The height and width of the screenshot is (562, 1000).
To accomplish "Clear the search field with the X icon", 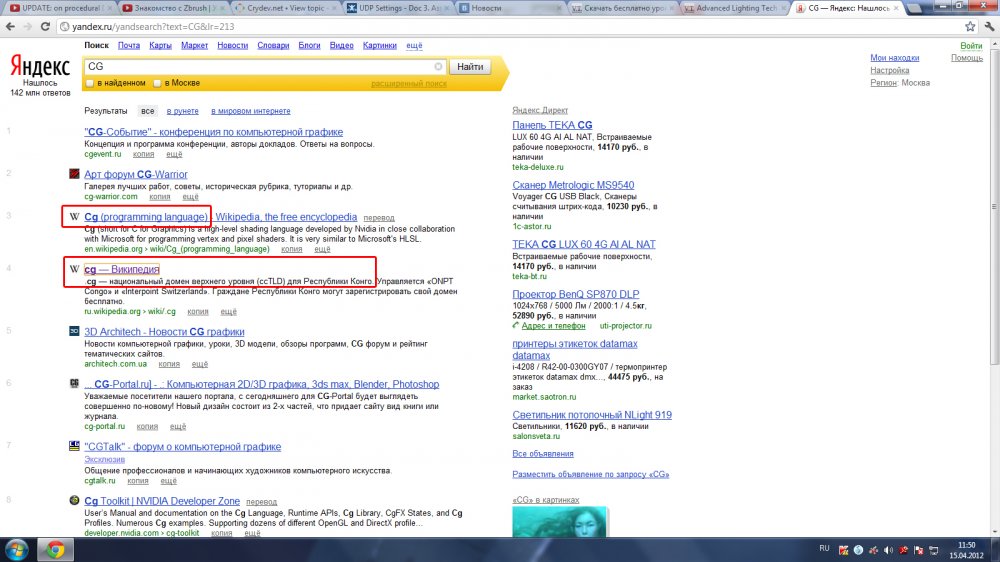I will (x=438, y=67).
